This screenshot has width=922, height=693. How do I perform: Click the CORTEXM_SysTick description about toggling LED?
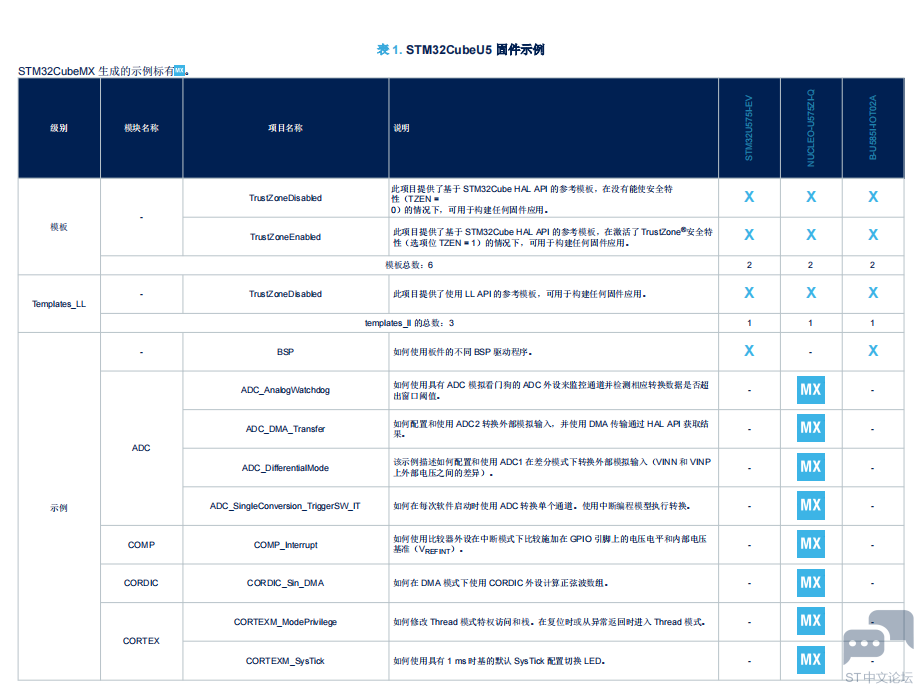coord(499,661)
